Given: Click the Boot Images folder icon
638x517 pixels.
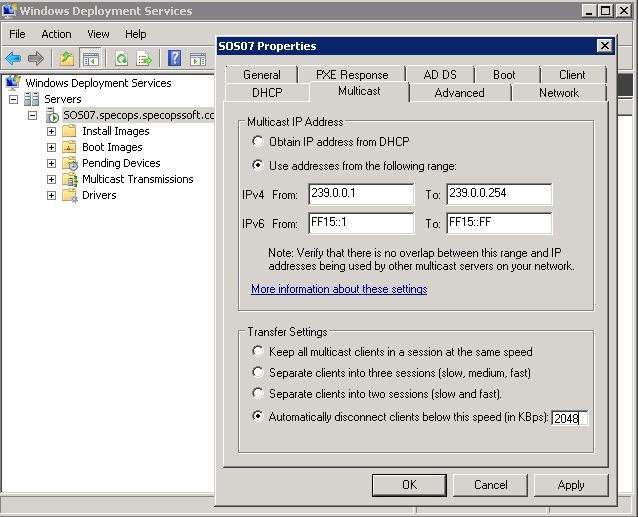Looking at the screenshot, I should click(69, 146).
